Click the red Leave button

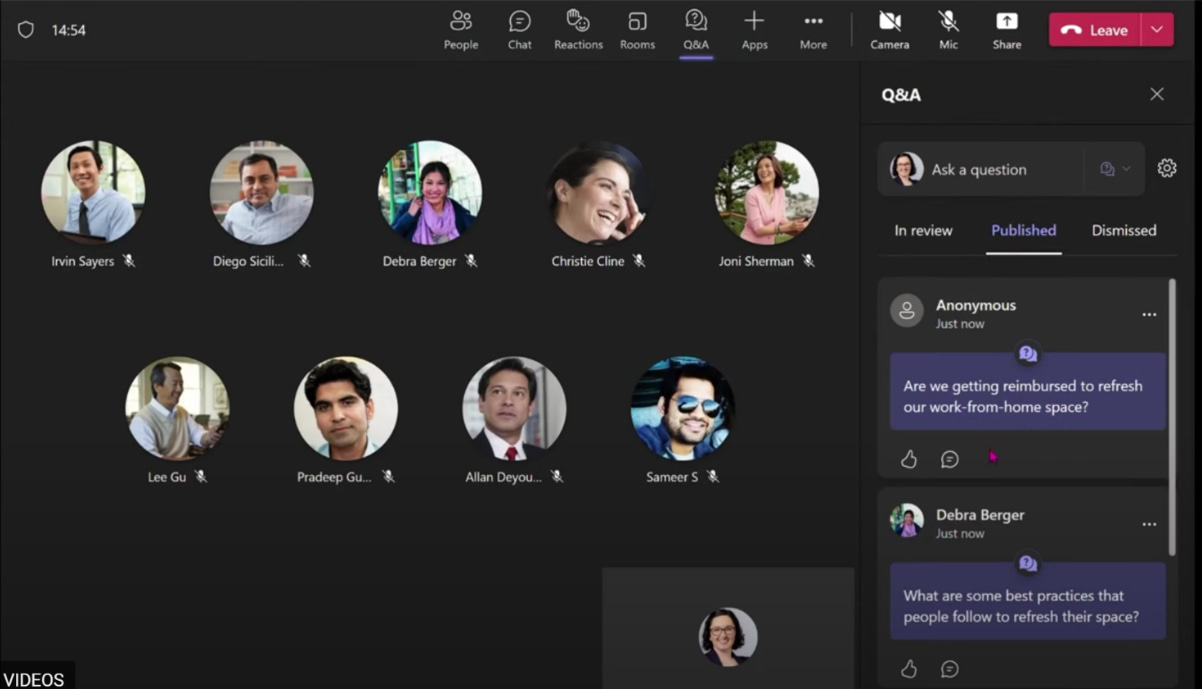click(1094, 30)
